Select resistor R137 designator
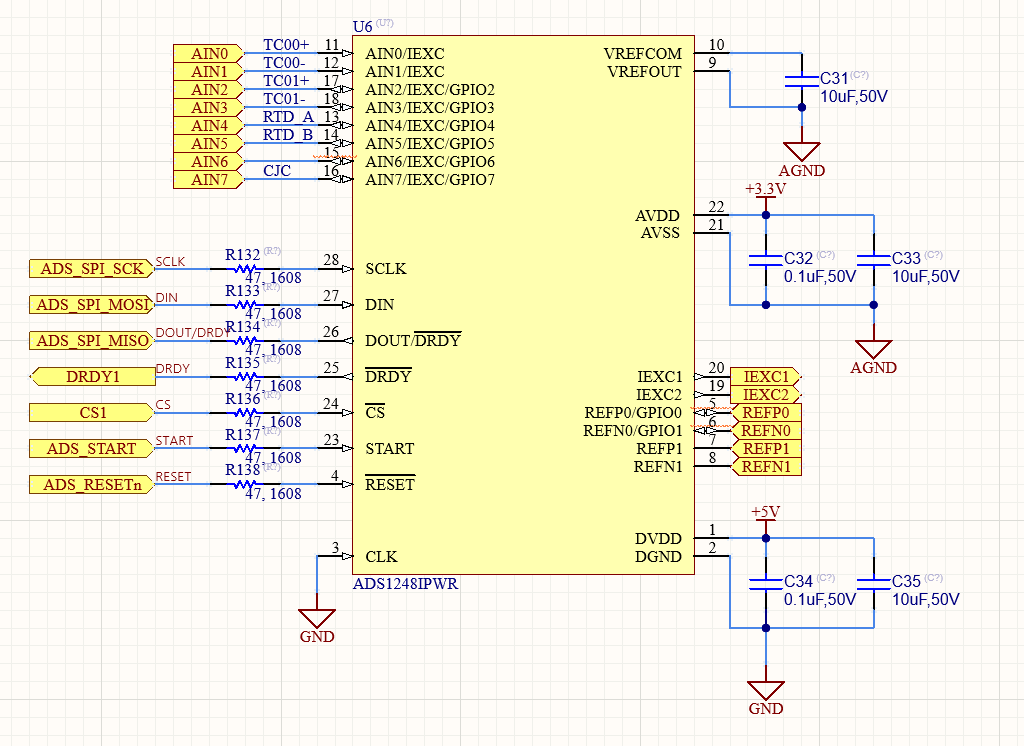 tap(242, 434)
